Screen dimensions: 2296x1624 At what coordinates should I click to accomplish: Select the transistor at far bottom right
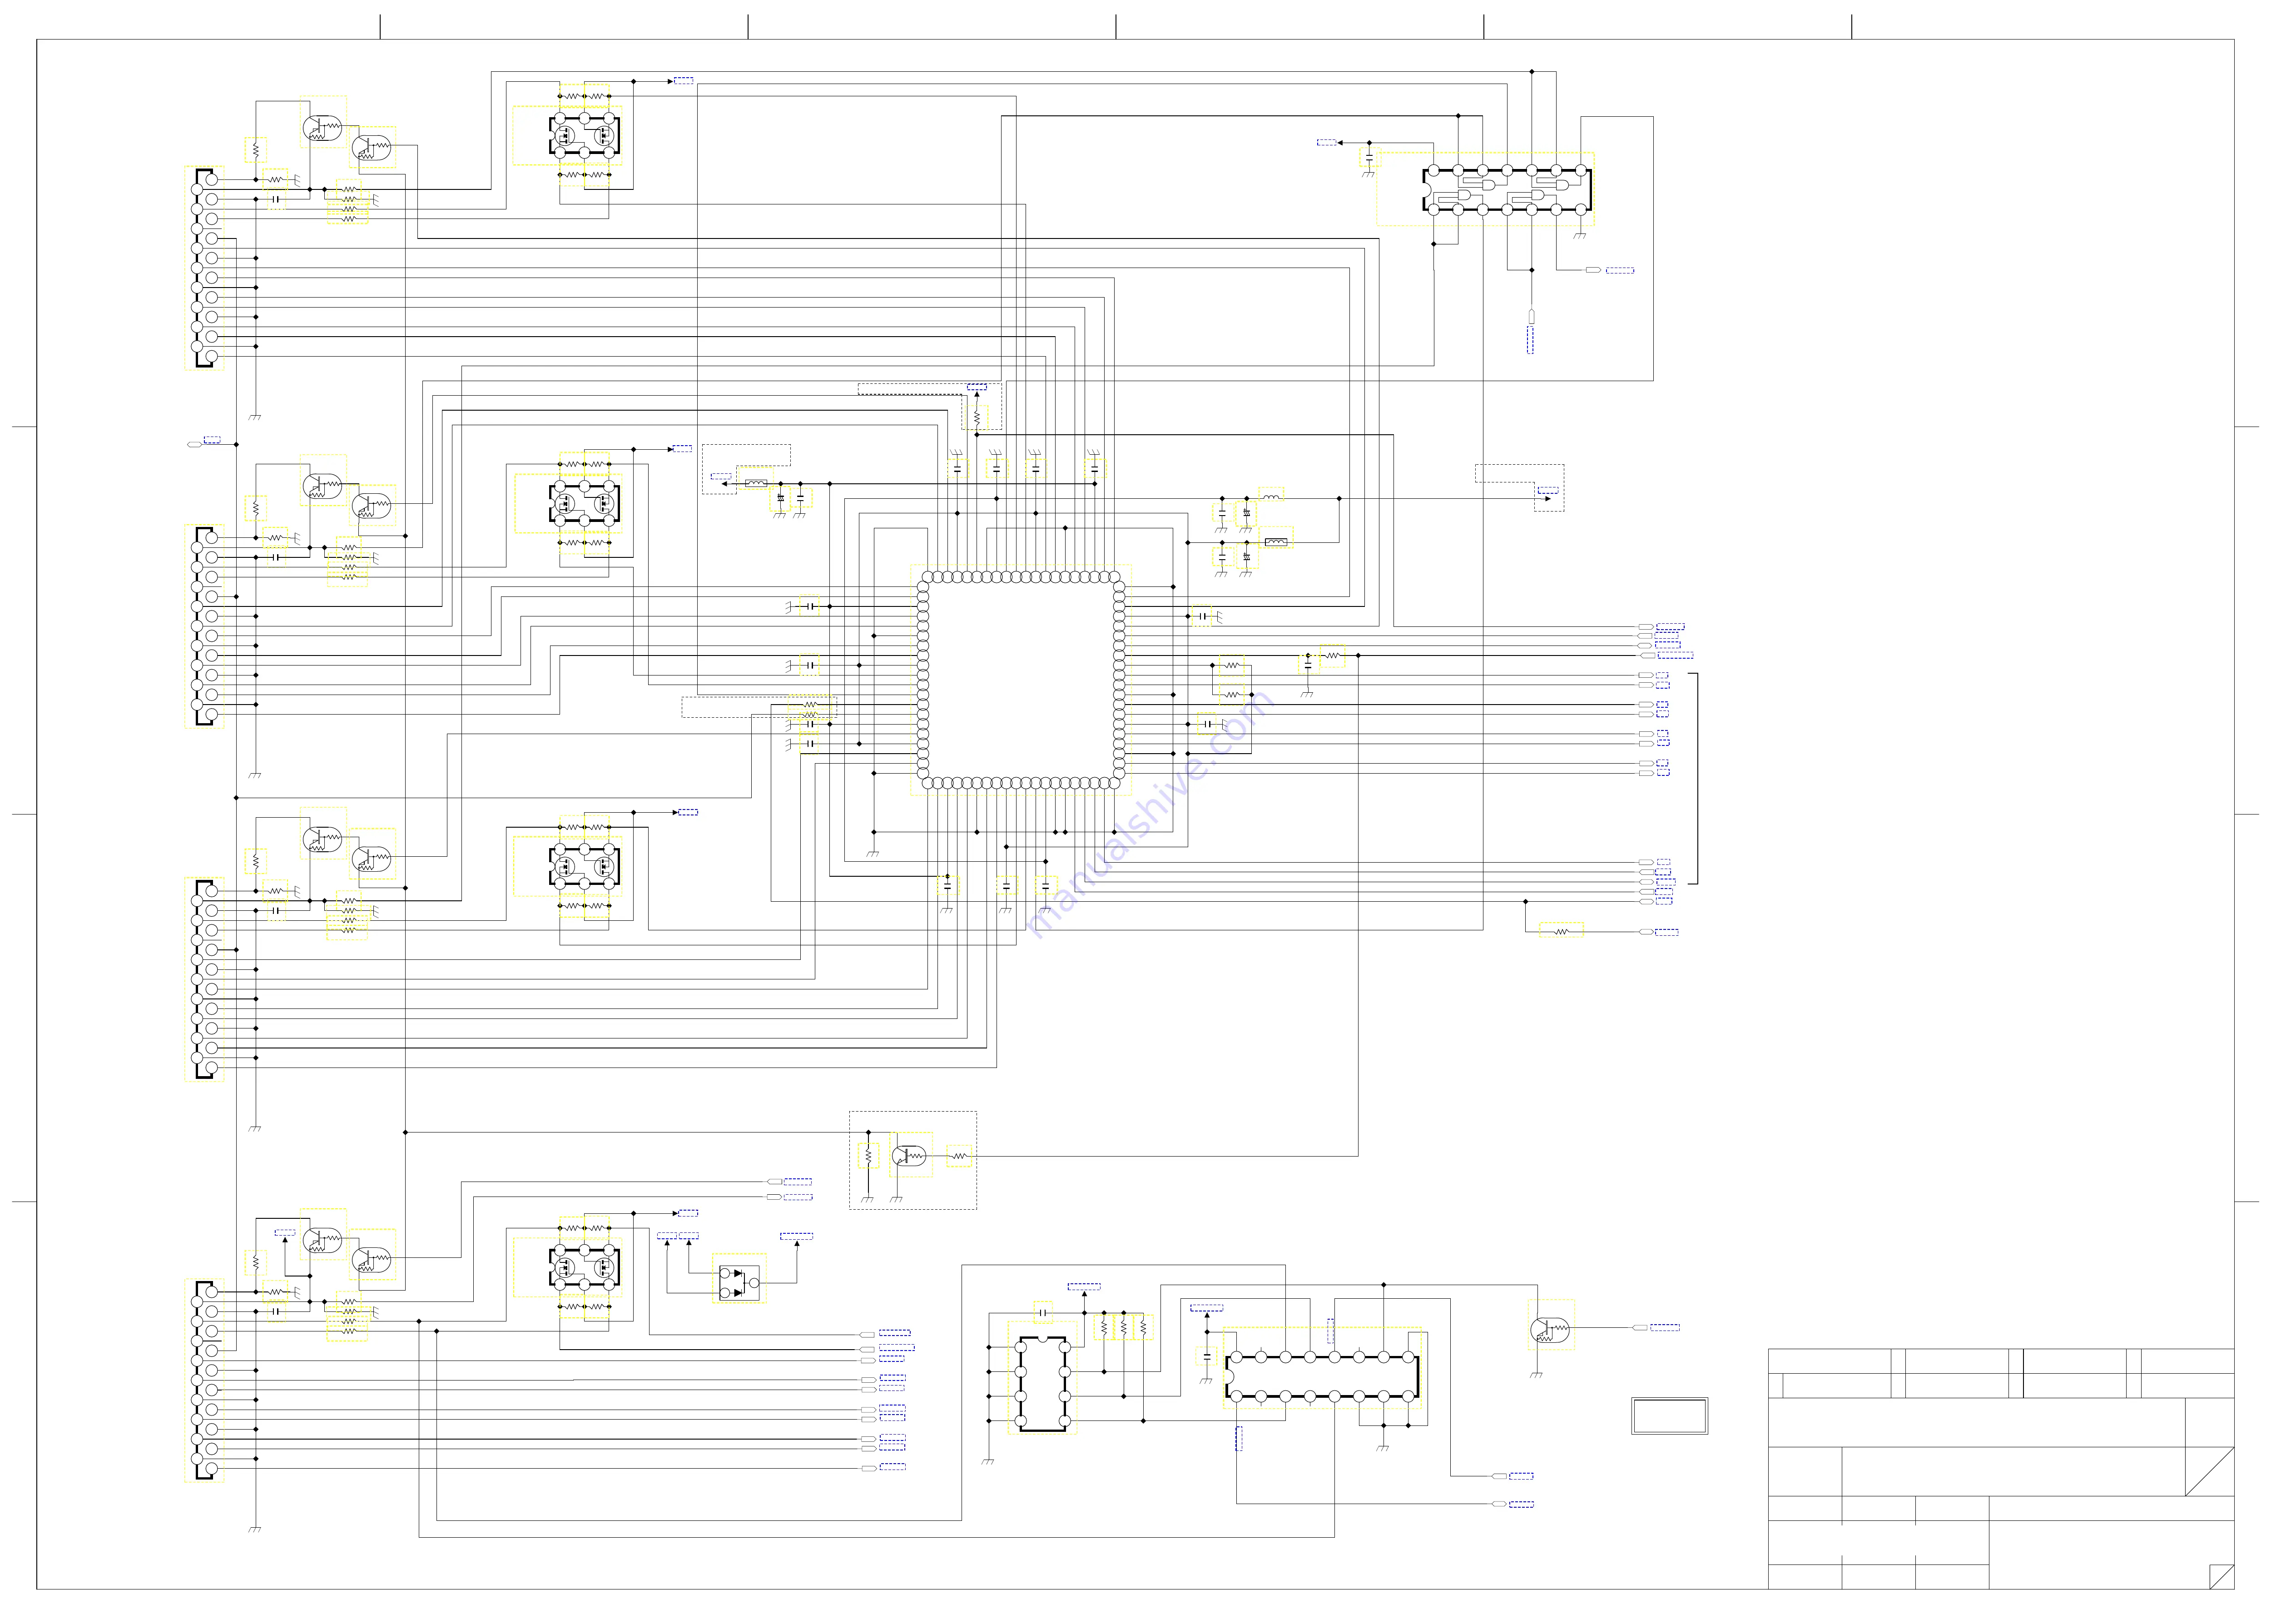tap(1550, 1330)
